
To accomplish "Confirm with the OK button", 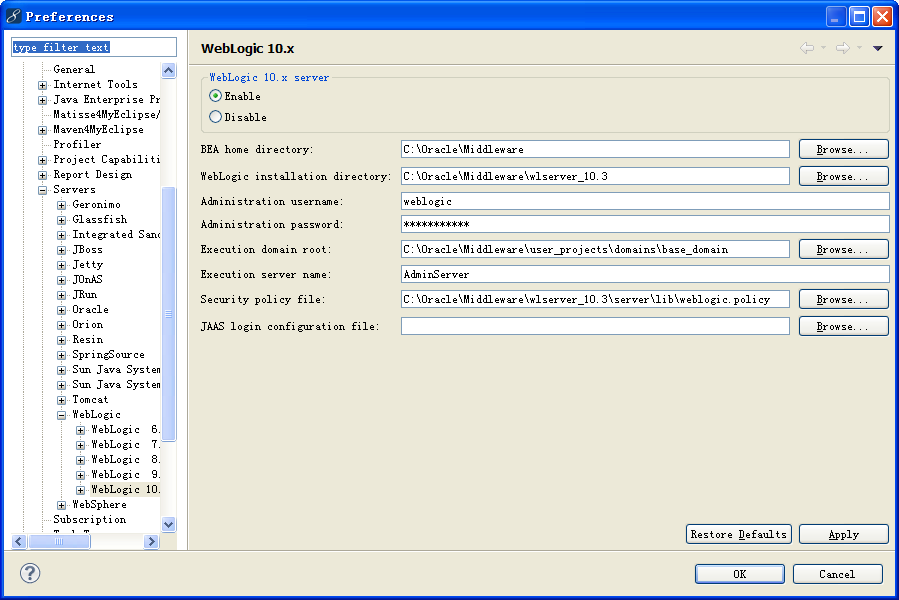I will (x=740, y=574).
